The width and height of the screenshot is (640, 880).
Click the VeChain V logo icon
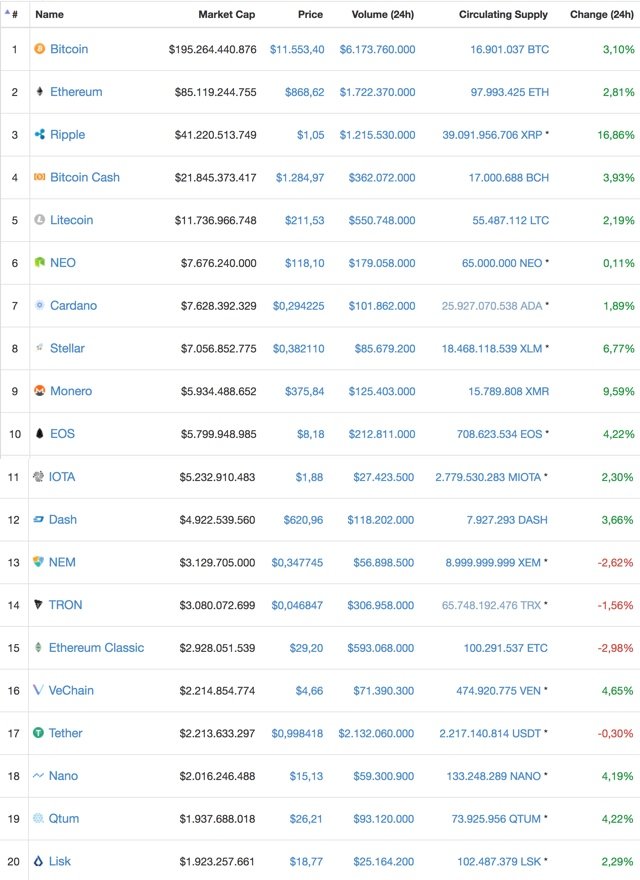tap(38, 690)
